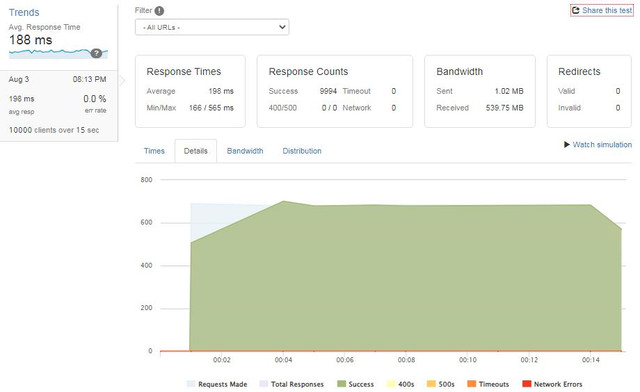Viewport: 640px width, 392px height.
Task: Switch to the Times tab
Action: click(x=154, y=151)
